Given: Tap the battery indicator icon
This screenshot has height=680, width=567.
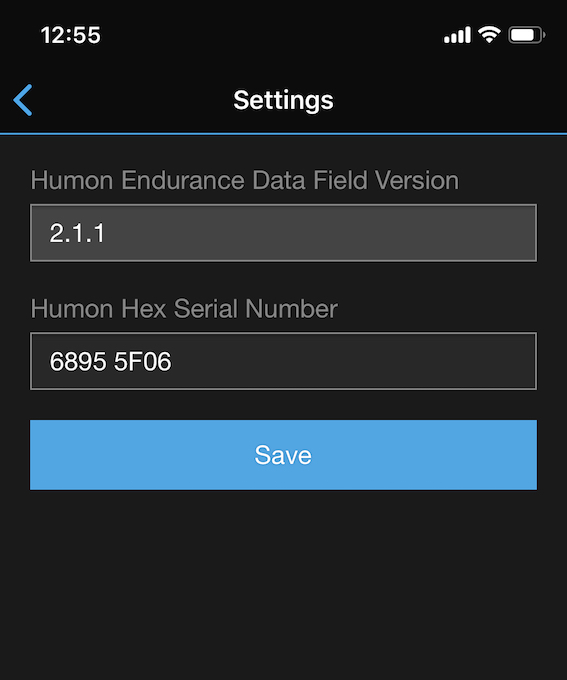Looking at the screenshot, I should (527, 35).
